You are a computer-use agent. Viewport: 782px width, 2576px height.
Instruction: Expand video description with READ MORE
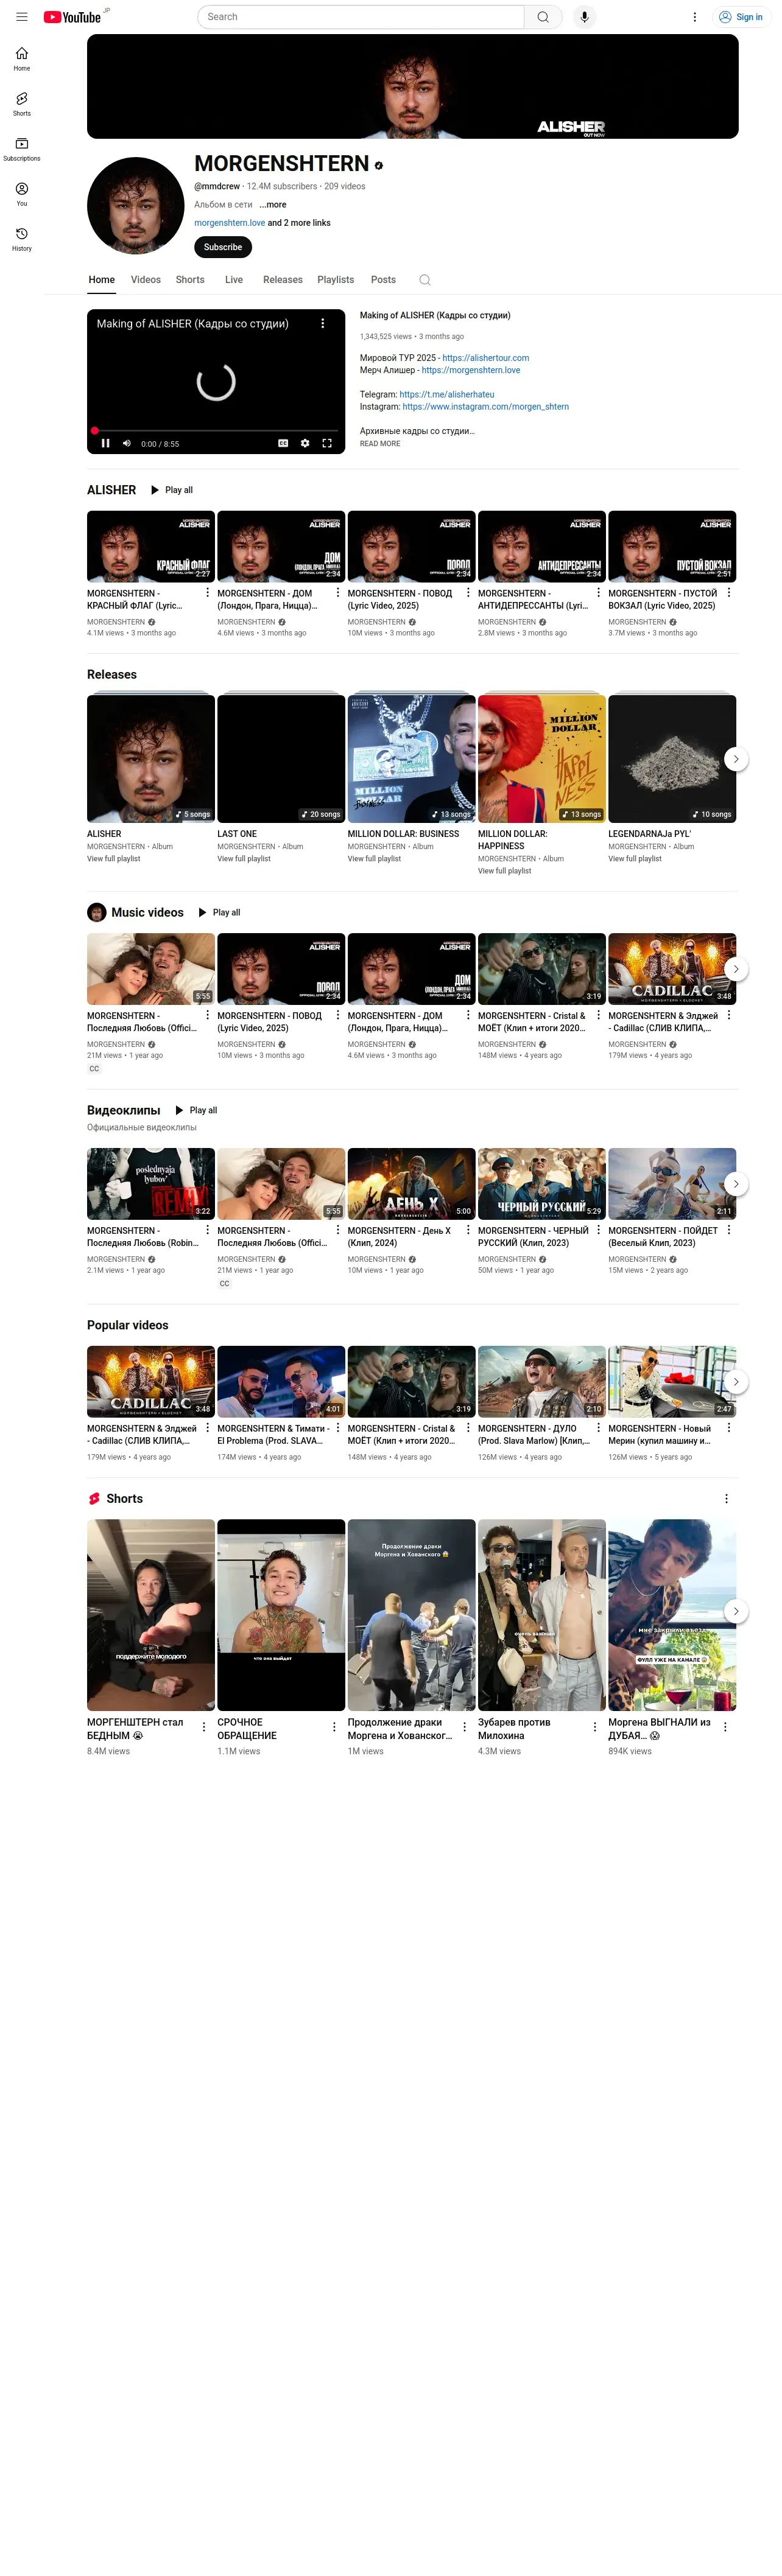coord(380,444)
